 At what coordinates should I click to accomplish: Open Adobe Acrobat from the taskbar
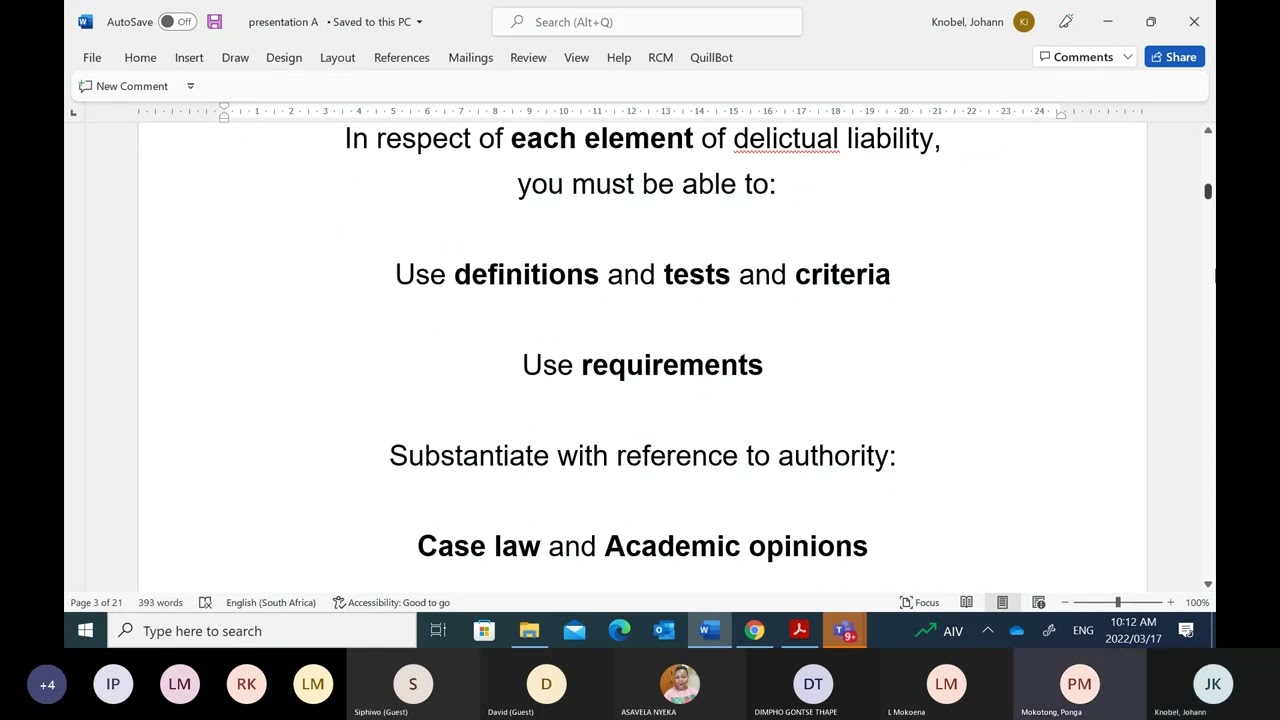[799, 631]
